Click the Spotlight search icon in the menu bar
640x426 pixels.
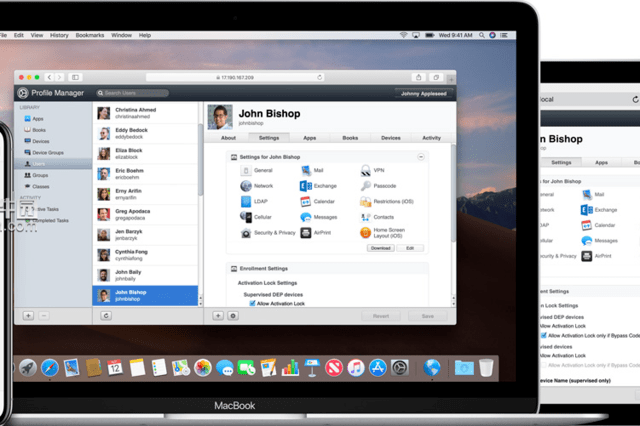coord(482,35)
